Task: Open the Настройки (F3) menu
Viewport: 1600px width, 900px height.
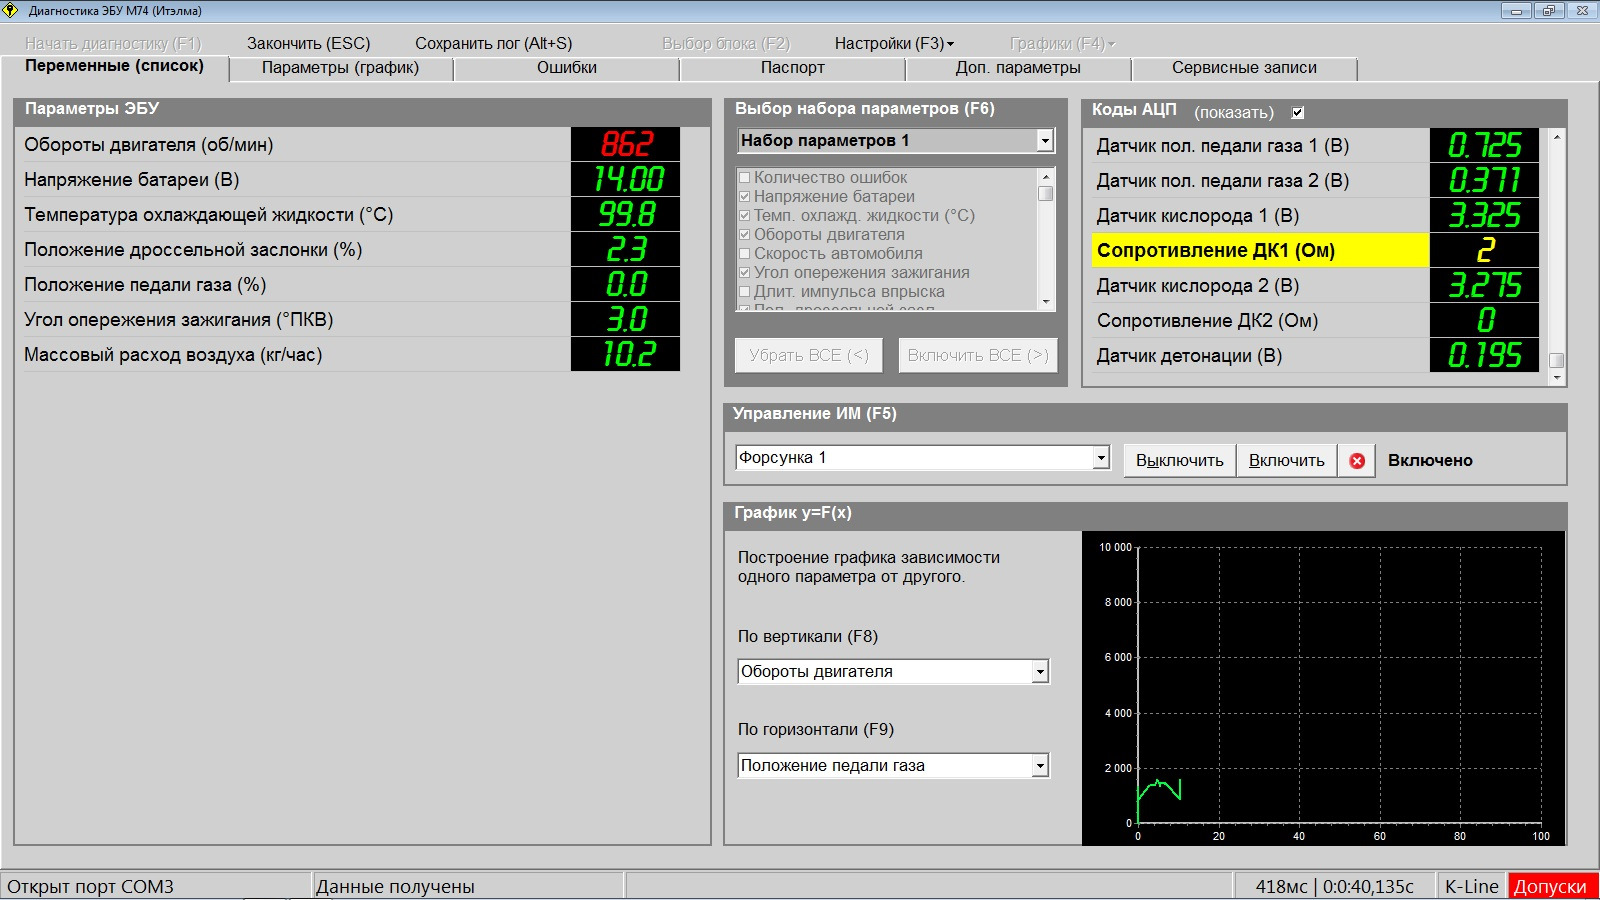Action: pyautogui.click(x=893, y=44)
